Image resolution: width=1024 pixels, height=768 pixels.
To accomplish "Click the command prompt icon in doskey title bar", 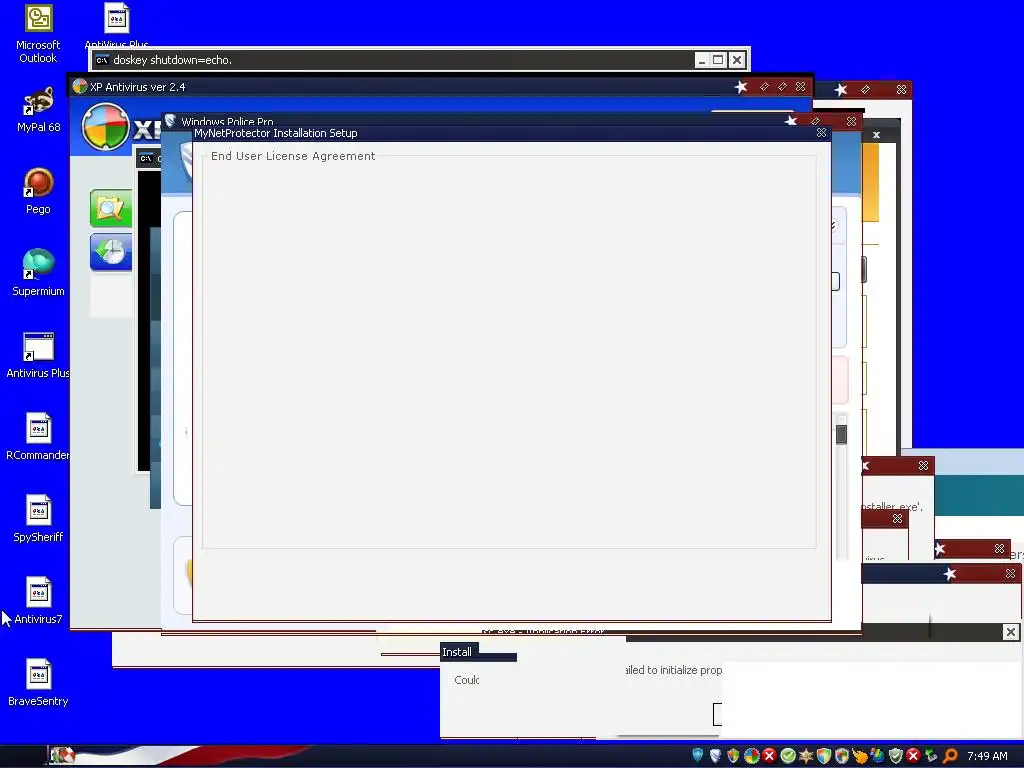I will tap(102, 60).
